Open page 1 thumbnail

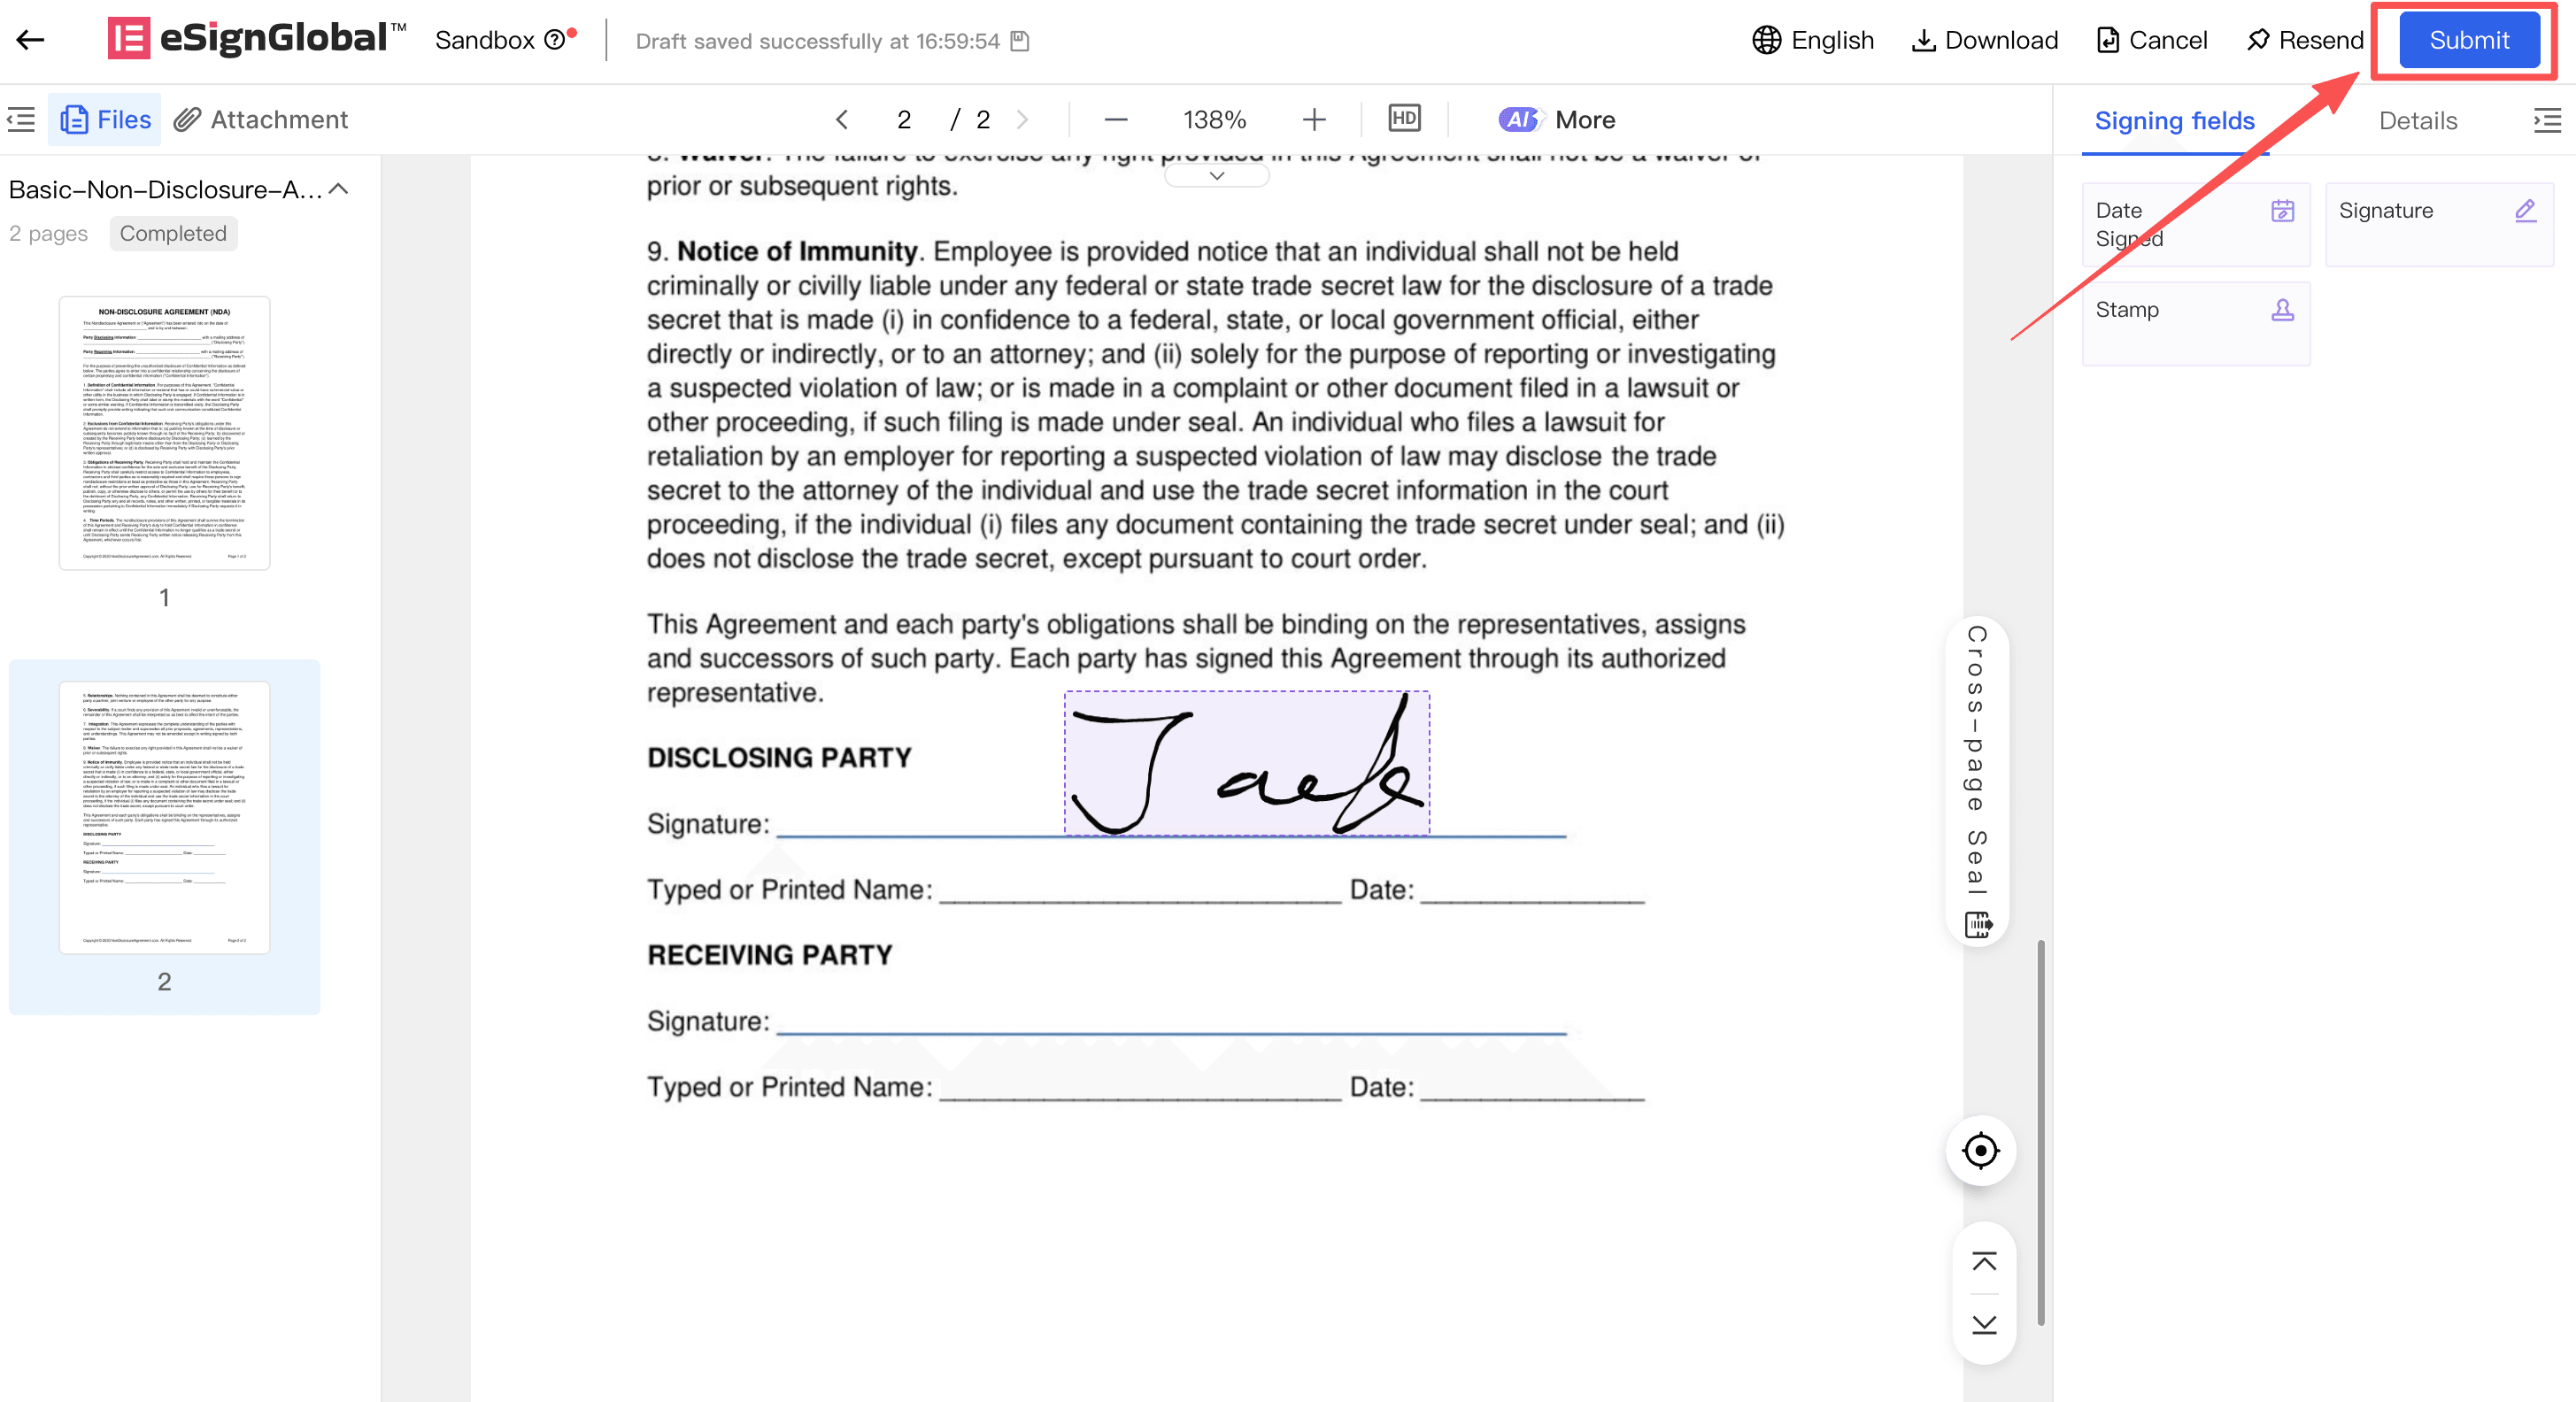(164, 433)
